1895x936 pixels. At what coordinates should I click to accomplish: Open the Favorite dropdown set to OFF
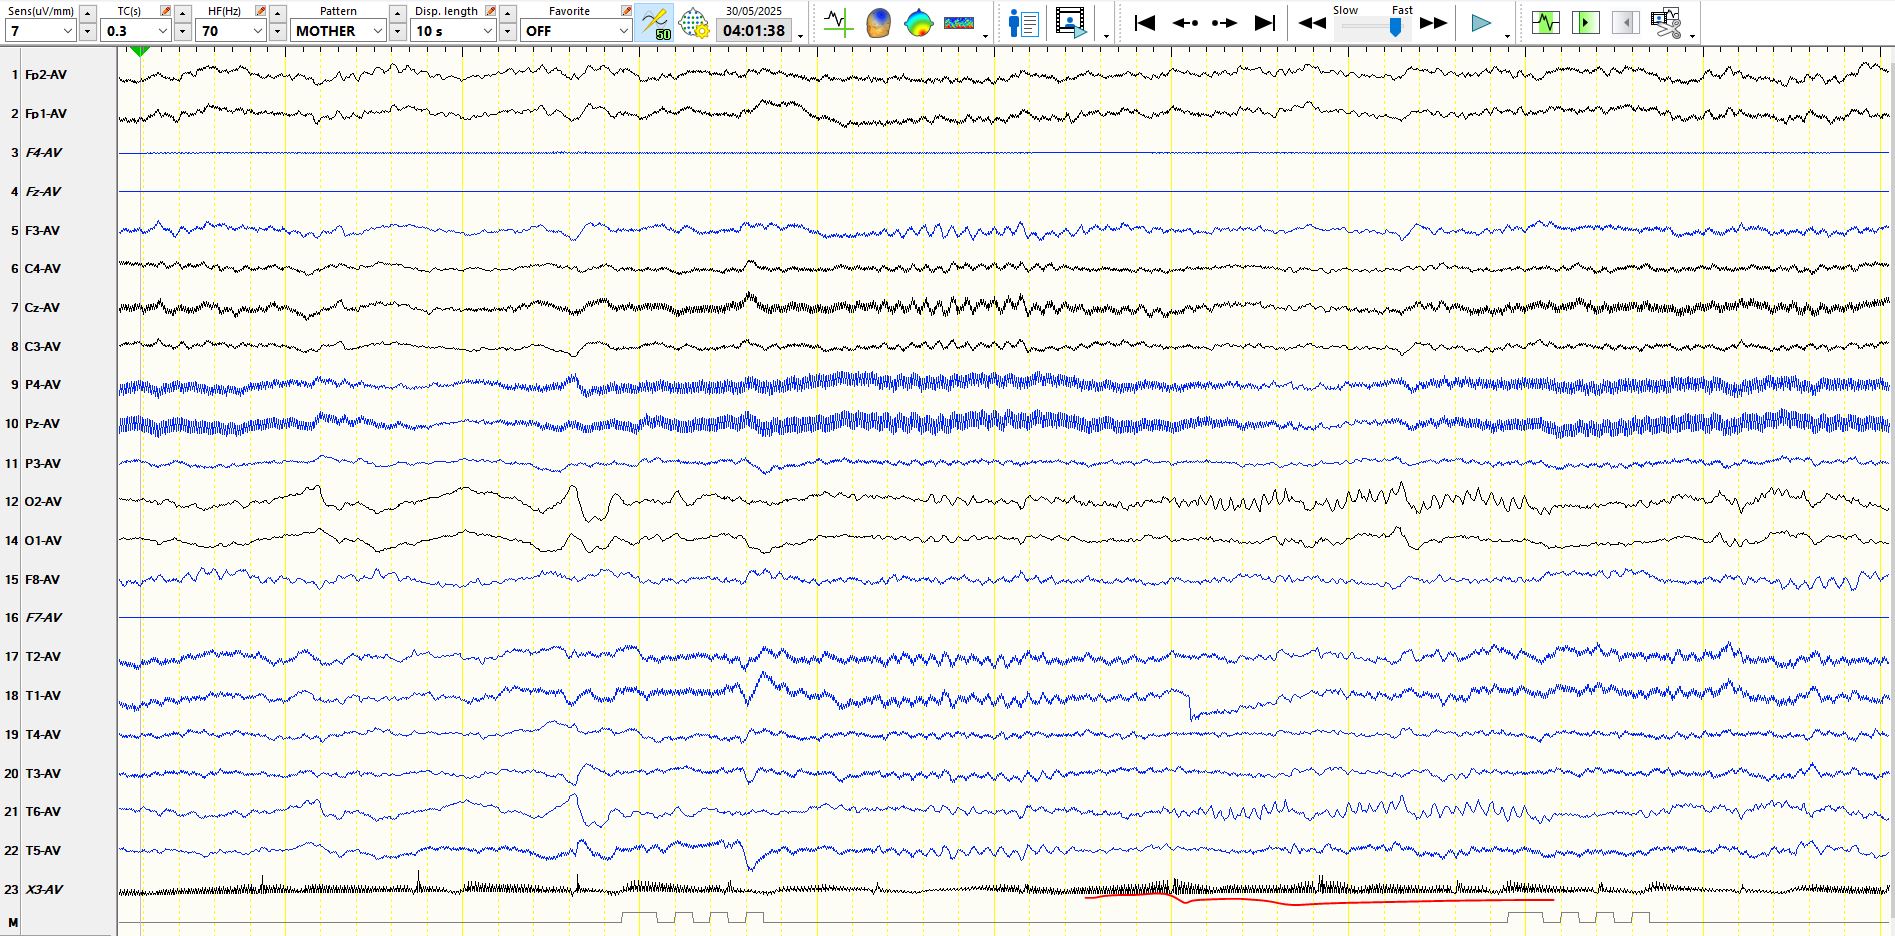pos(623,31)
